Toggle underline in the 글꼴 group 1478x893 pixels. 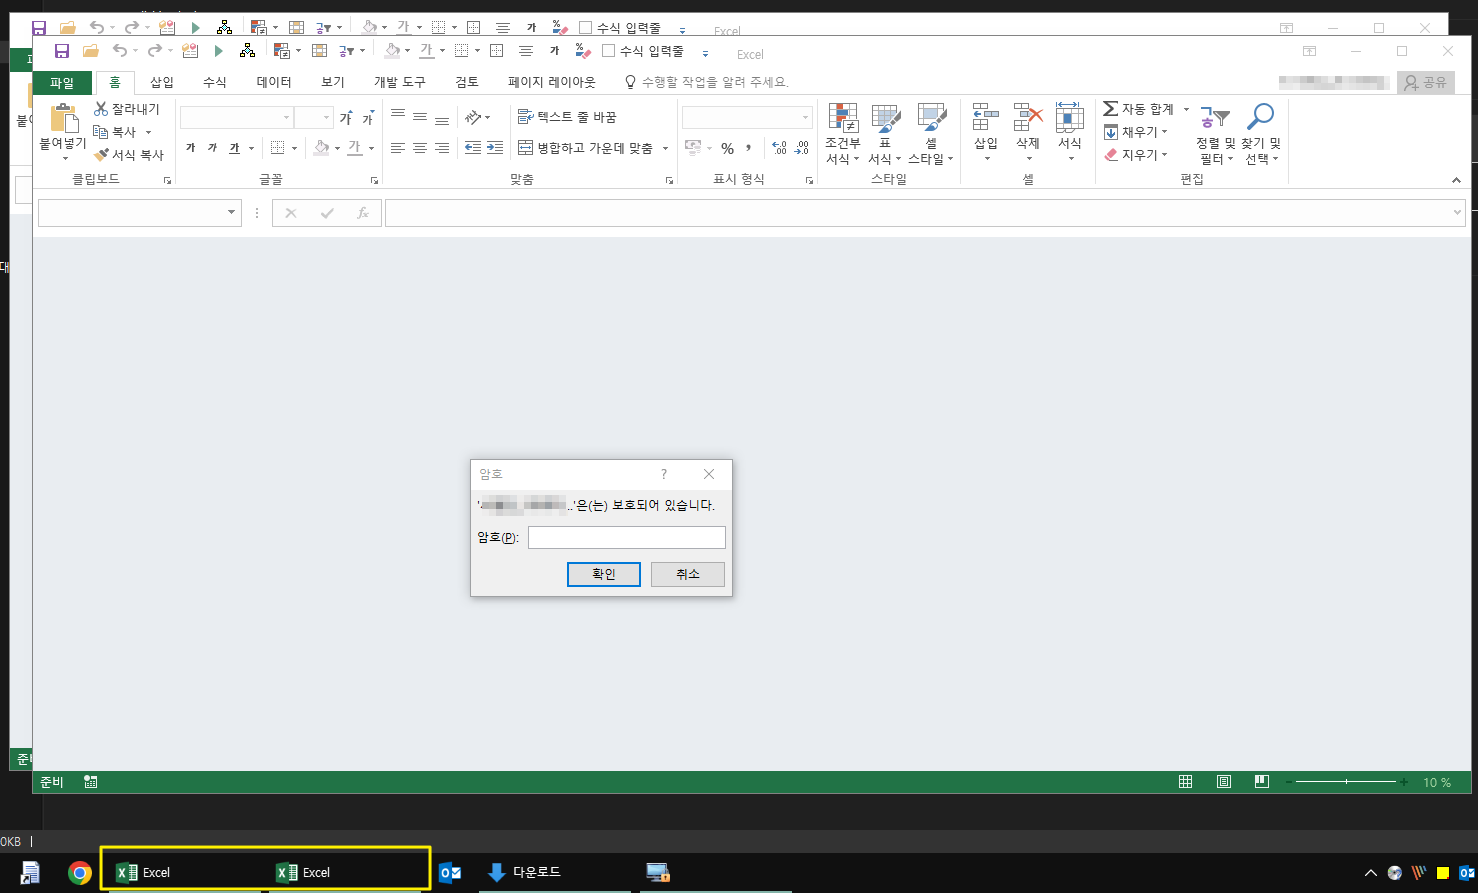pos(234,148)
